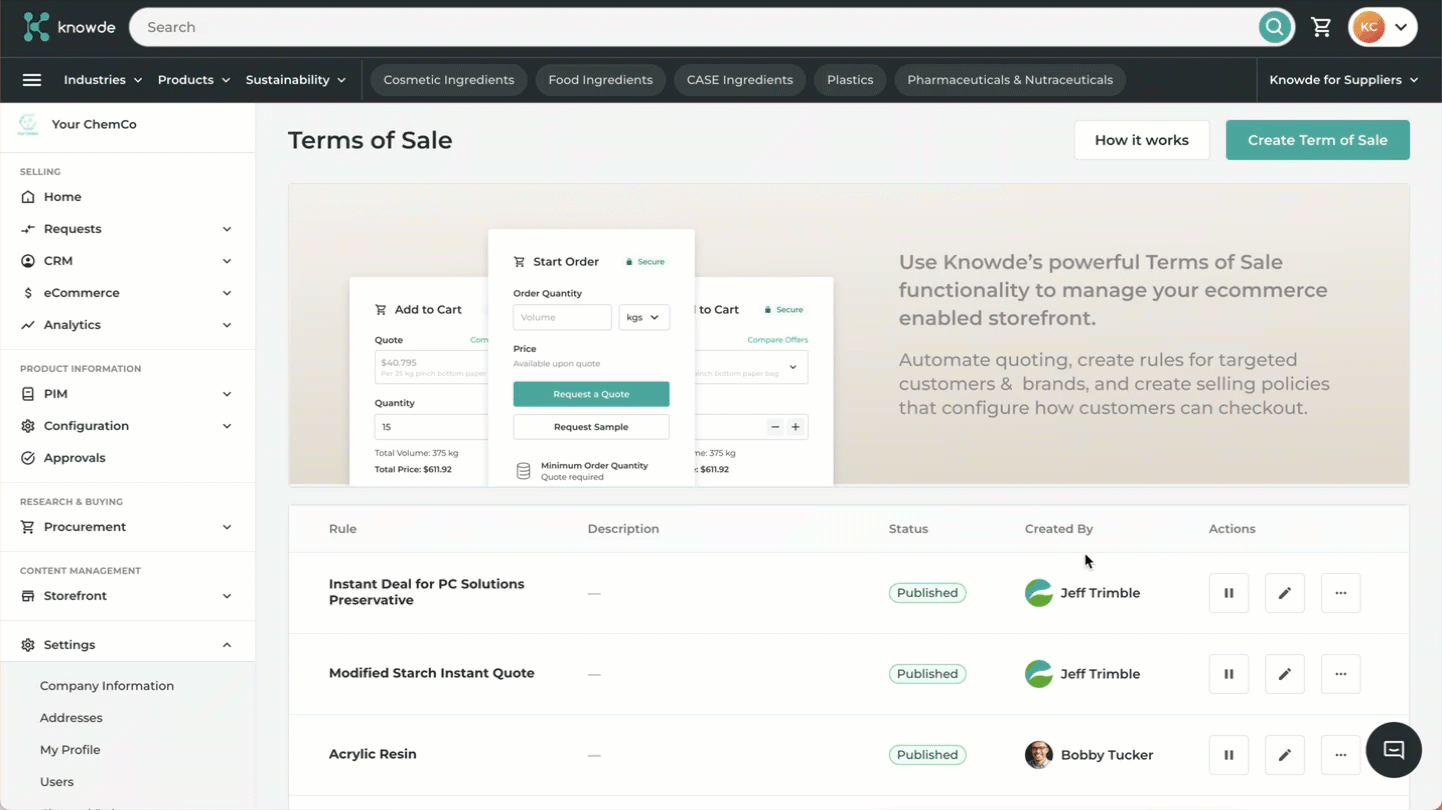Click the Your ChemCo company logo

pyautogui.click(x=28, y=125)
